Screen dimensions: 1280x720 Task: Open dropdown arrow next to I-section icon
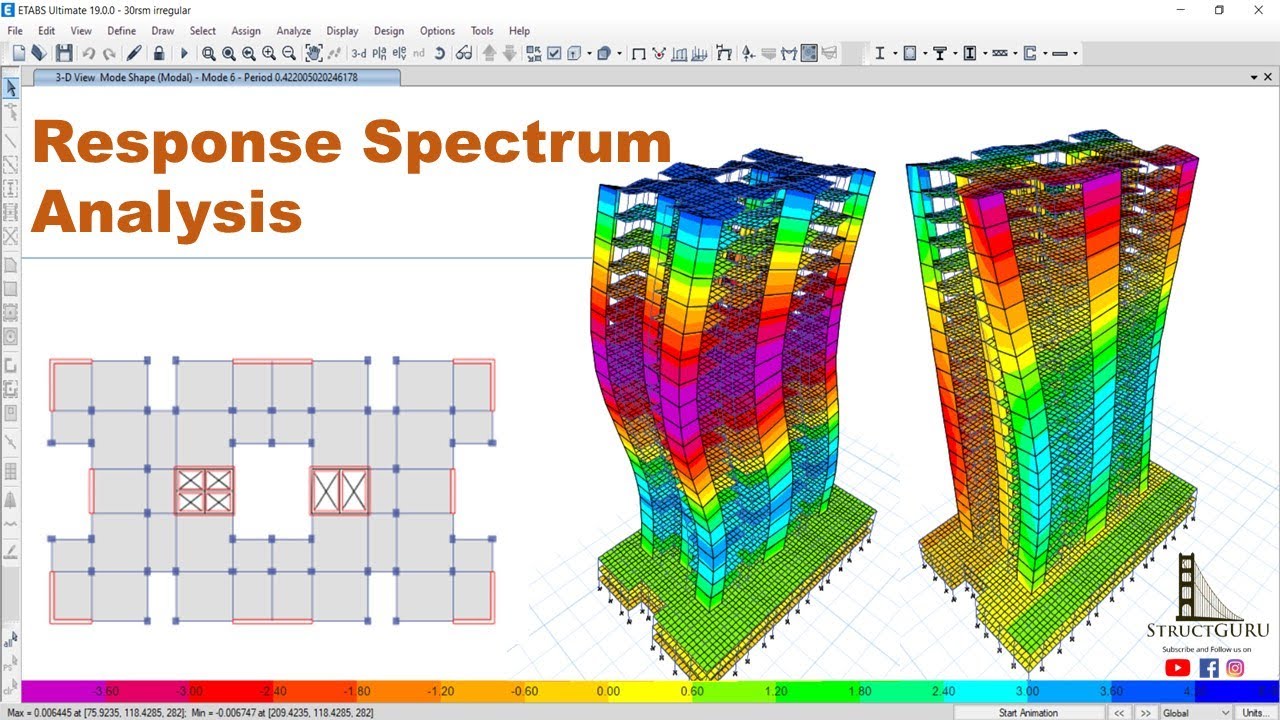pos(894,53)
